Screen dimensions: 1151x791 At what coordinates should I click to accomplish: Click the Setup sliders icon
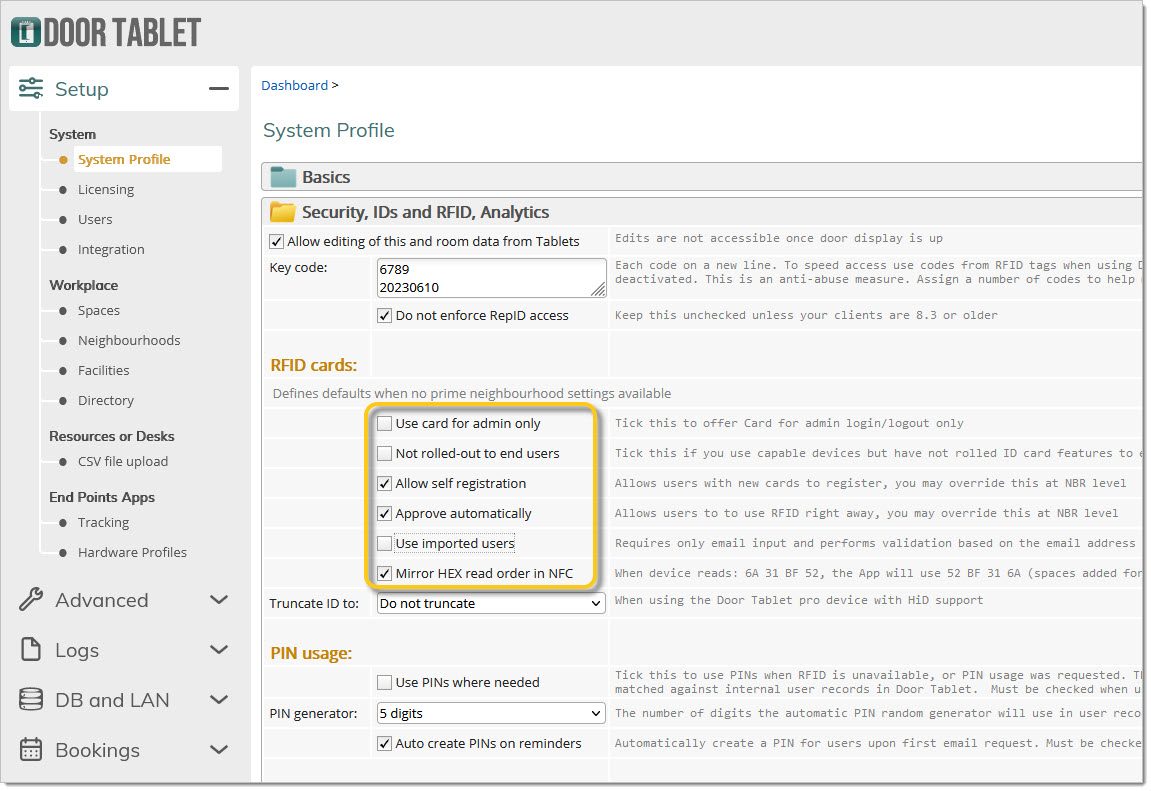tap(31, 89)
